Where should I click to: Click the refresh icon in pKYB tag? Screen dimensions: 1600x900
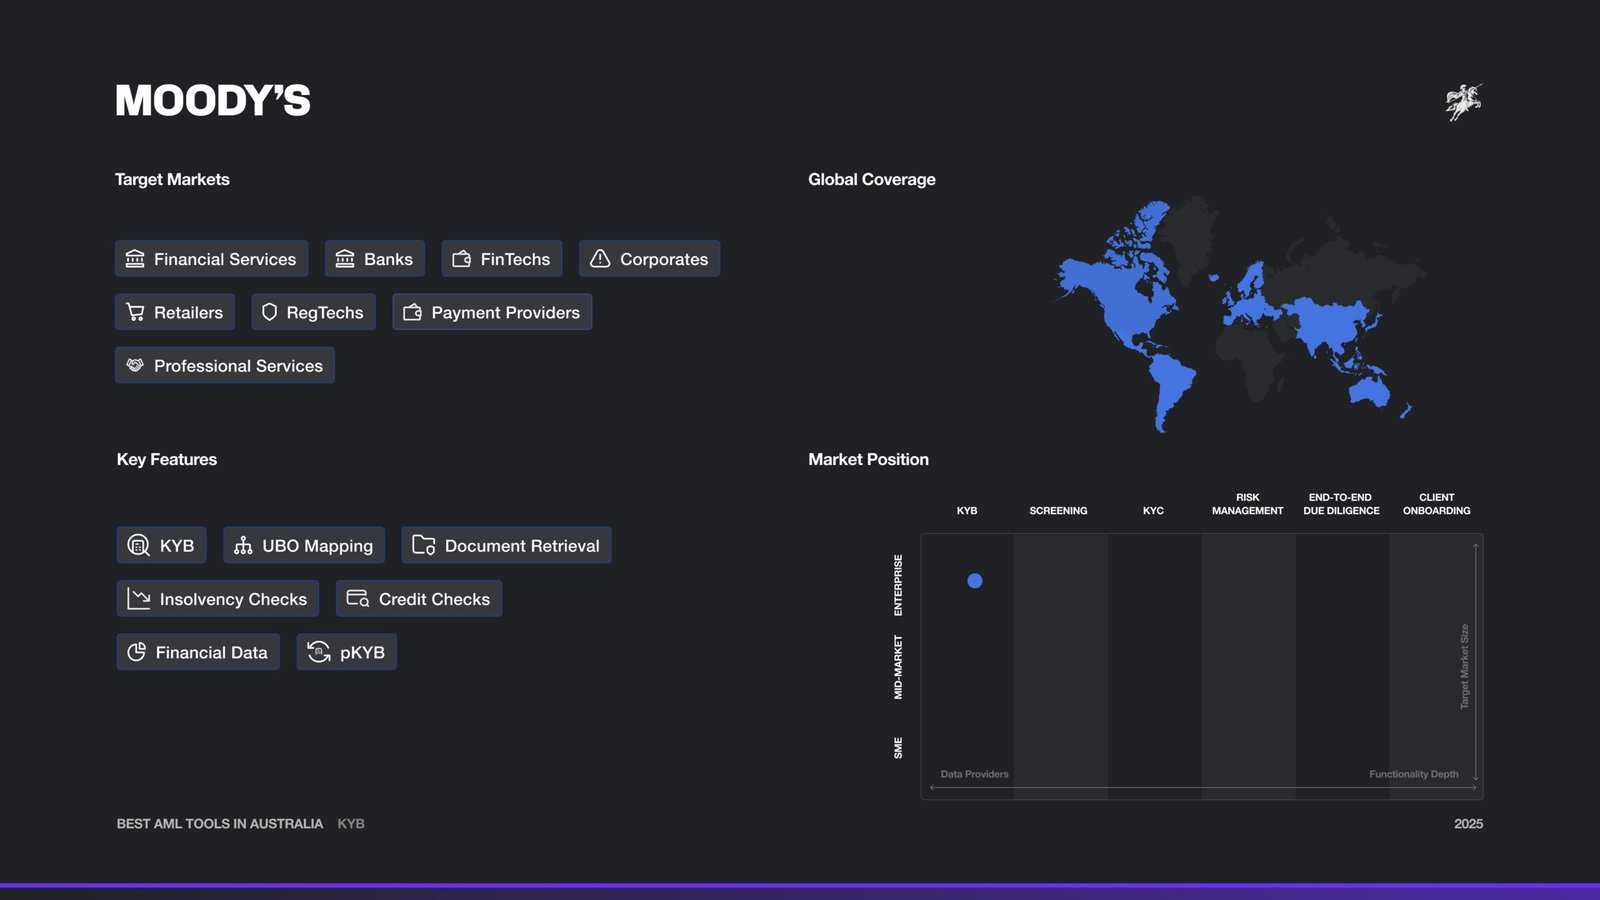click(x=319, y=652)
